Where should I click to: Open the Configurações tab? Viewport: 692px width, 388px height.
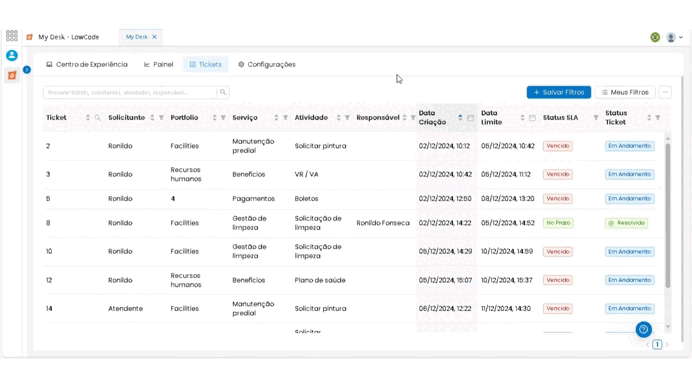267,64
